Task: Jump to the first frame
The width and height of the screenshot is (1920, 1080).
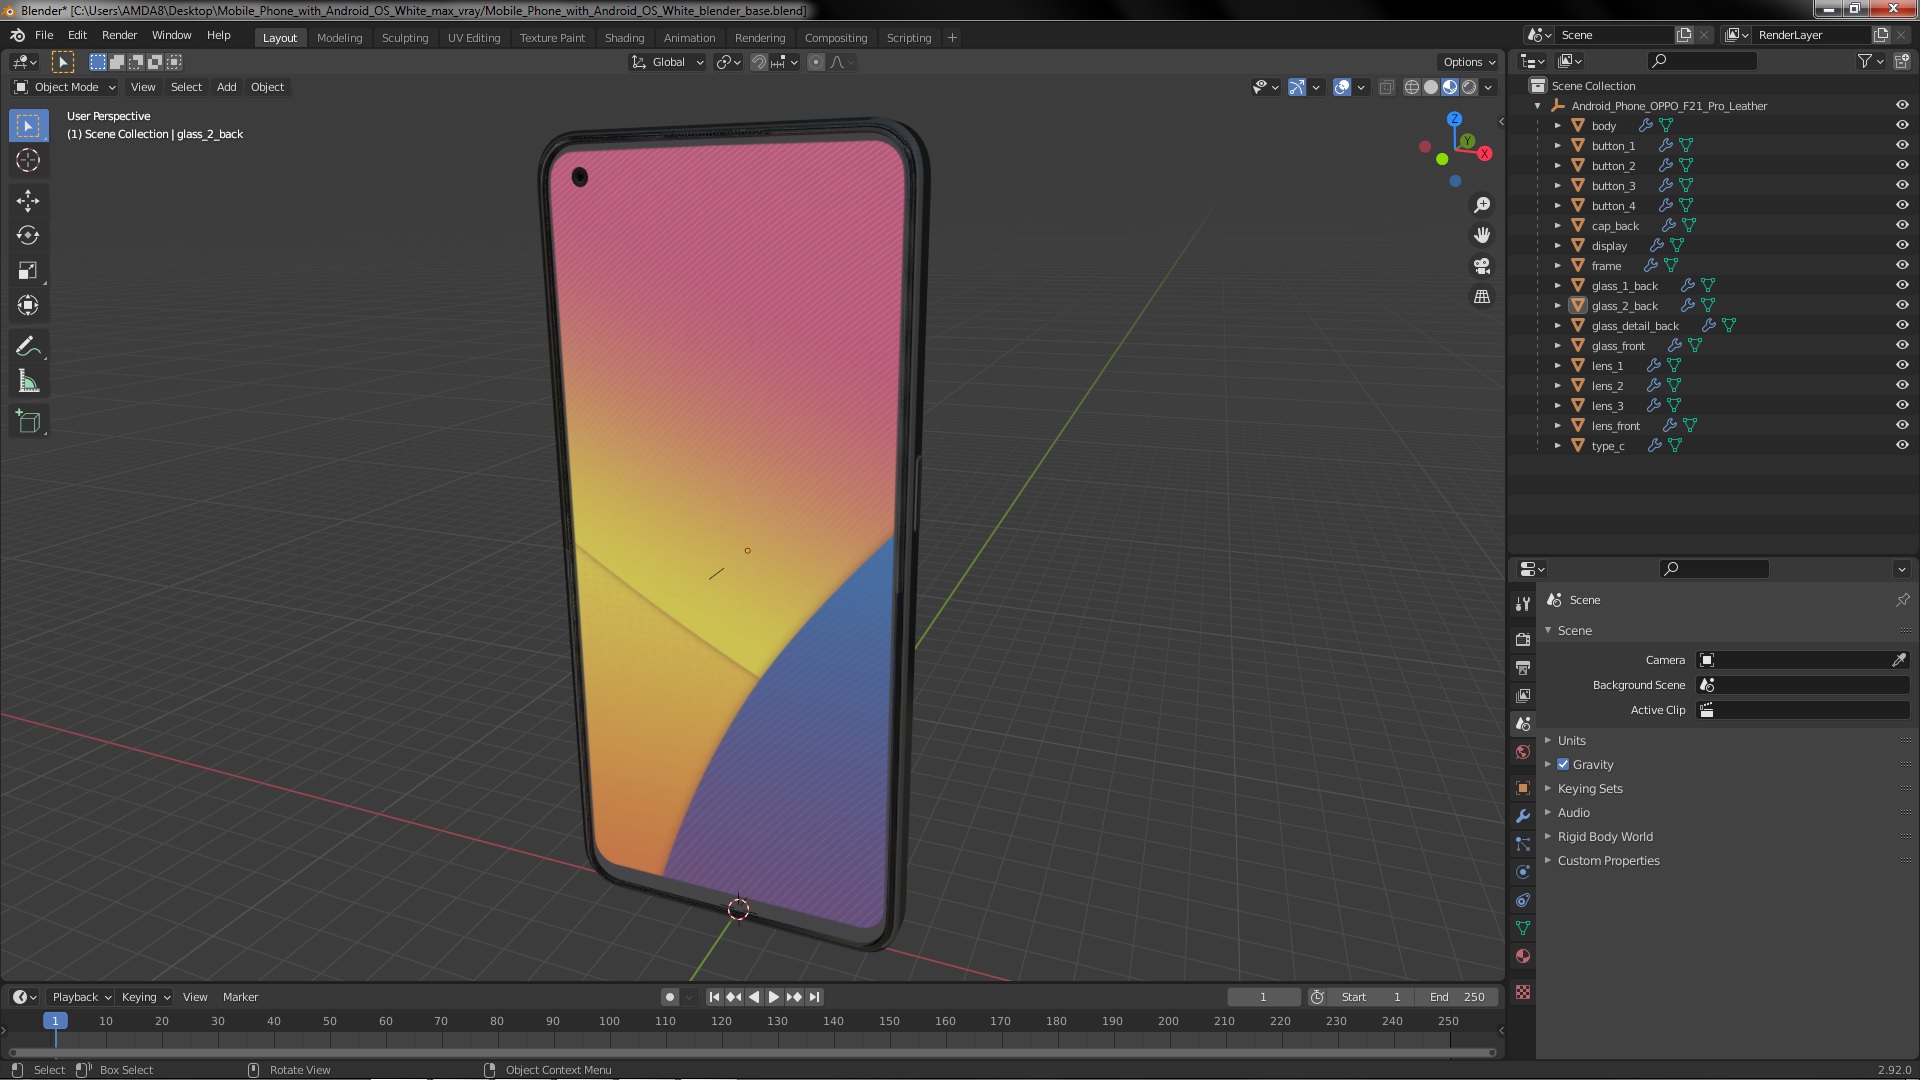Action: tap(714, 997)
